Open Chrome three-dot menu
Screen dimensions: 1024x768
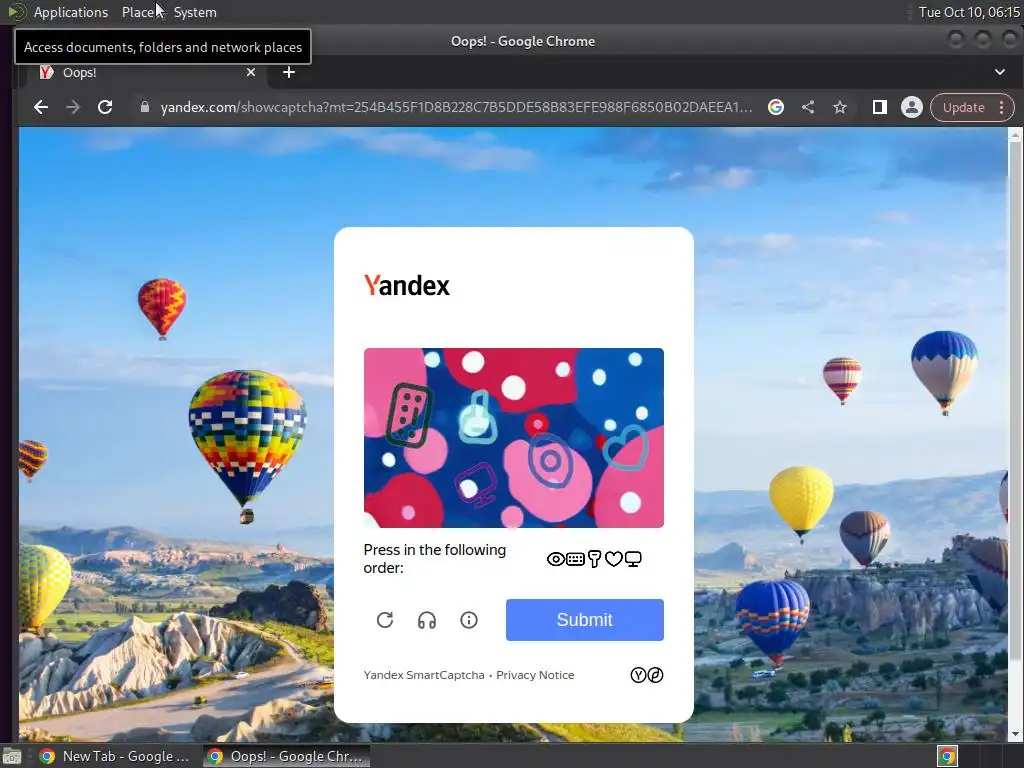tap(1002, 107)
